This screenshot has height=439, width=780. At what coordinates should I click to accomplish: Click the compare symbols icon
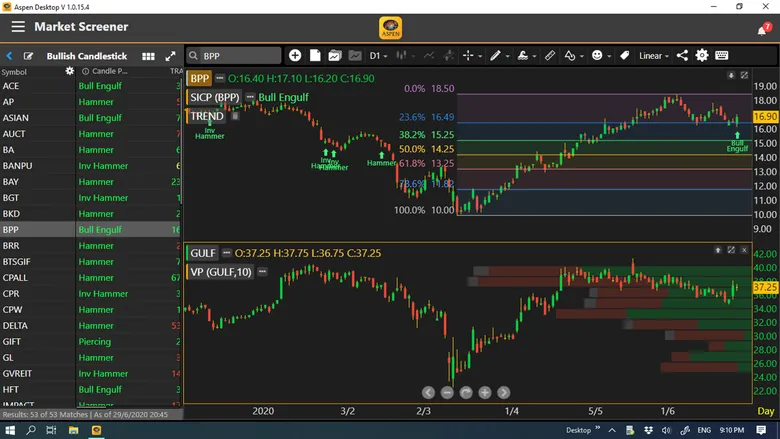449,56
